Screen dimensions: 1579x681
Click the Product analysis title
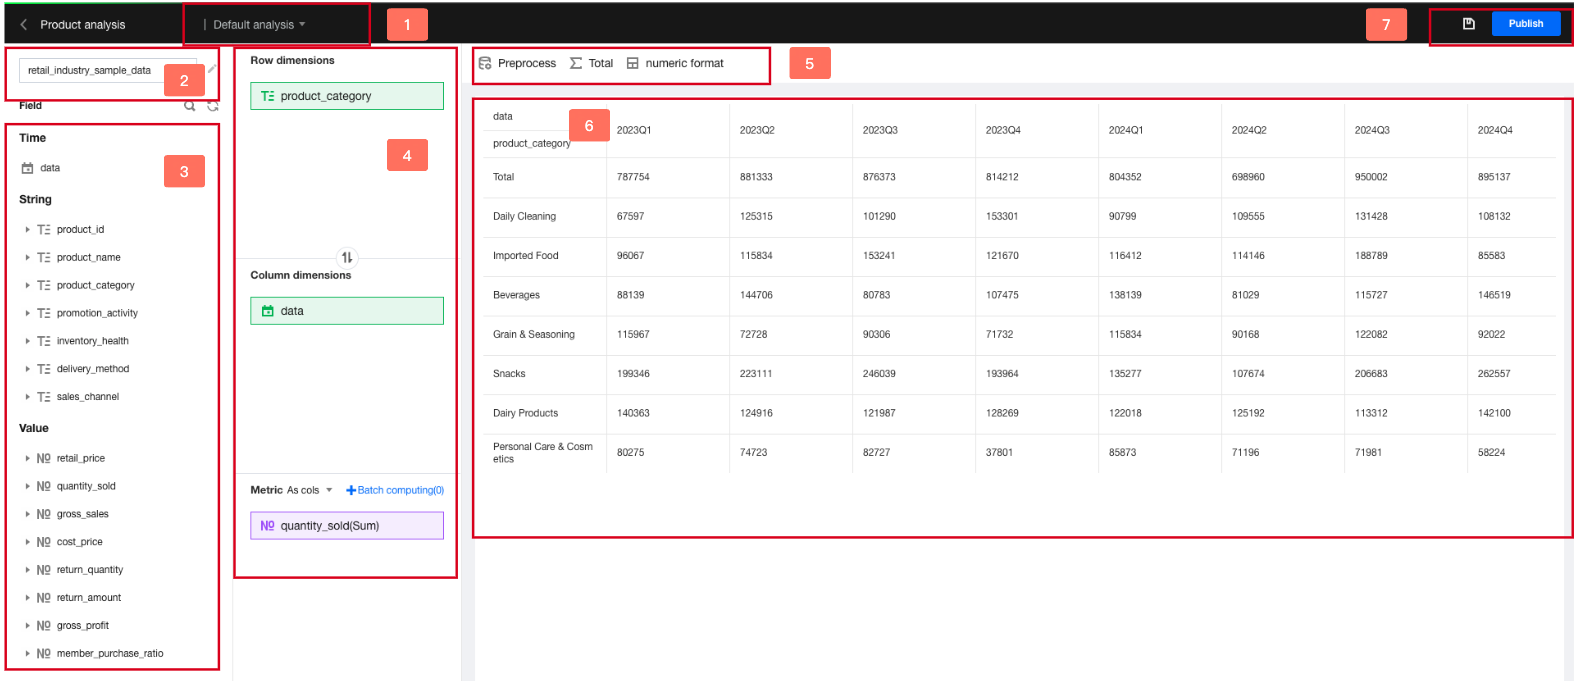(x=83, y=24)
